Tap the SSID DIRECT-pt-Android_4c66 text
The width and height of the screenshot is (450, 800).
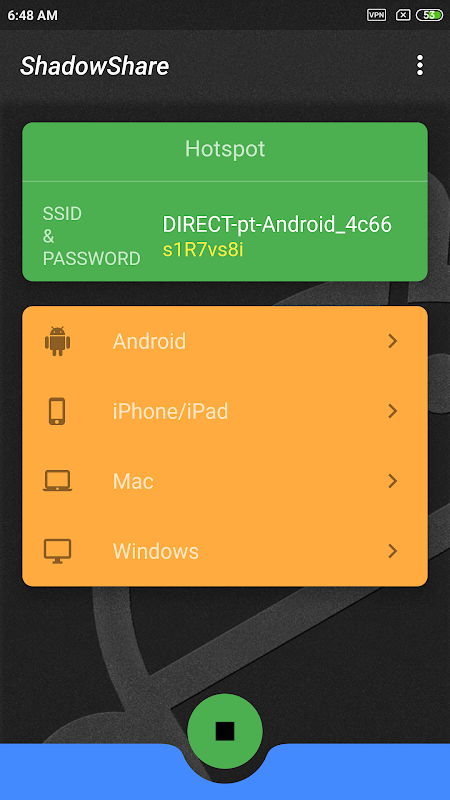click(277, 224)
